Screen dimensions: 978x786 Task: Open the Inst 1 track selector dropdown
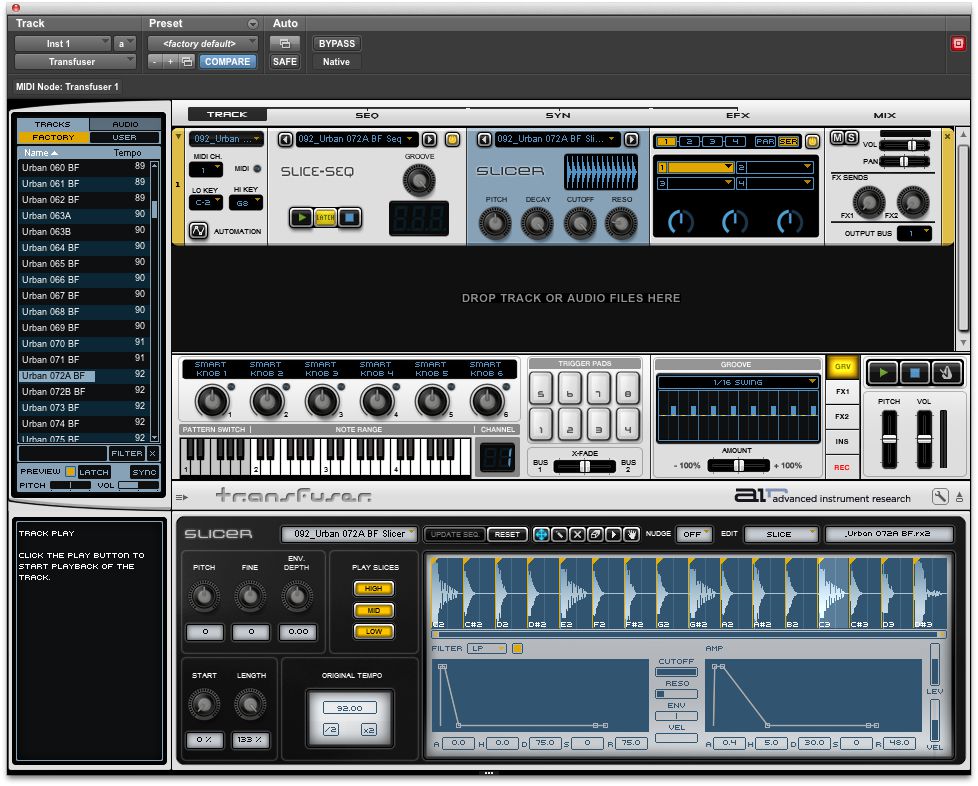point(63,44)
